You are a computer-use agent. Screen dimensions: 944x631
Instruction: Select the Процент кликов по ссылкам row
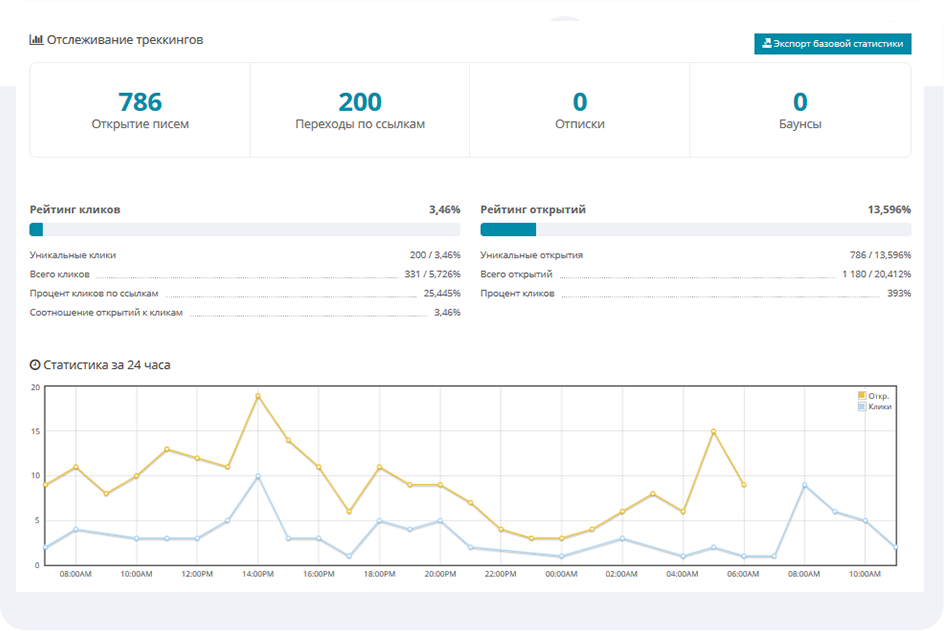click(245, 294)
